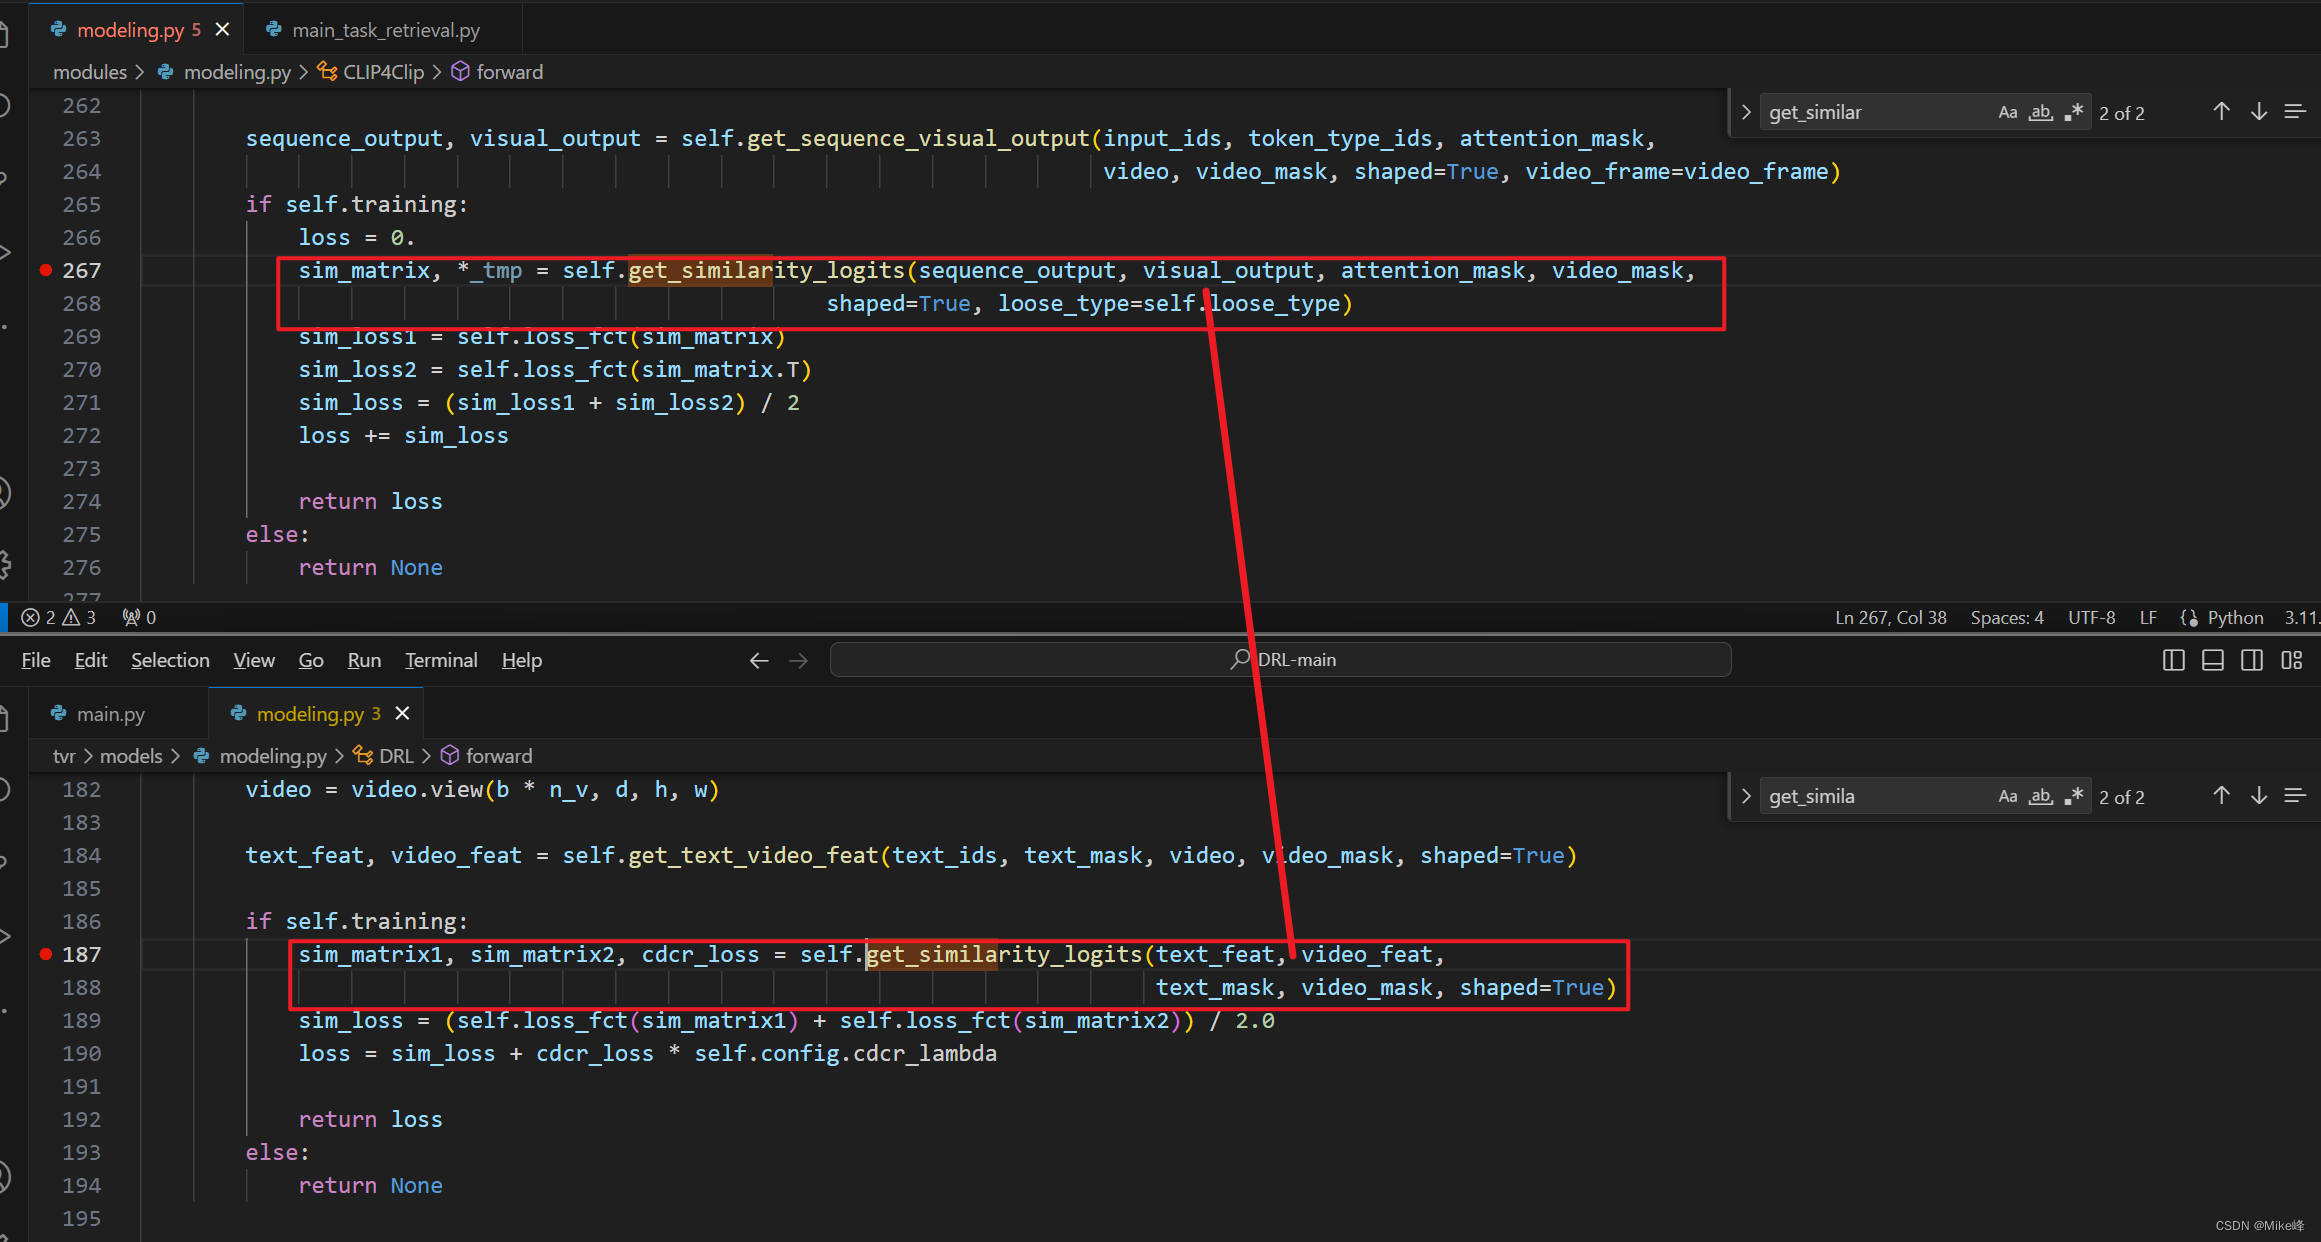2321x1242 pixels.
Task: Toggle Use Regular Expression in lower find widget
Action: pos(2074,797)
